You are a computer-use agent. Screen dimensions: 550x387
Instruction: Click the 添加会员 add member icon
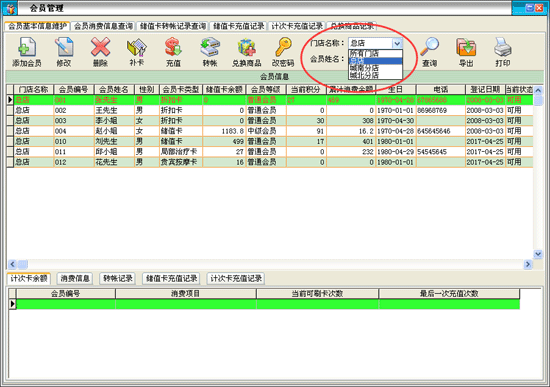27,47
